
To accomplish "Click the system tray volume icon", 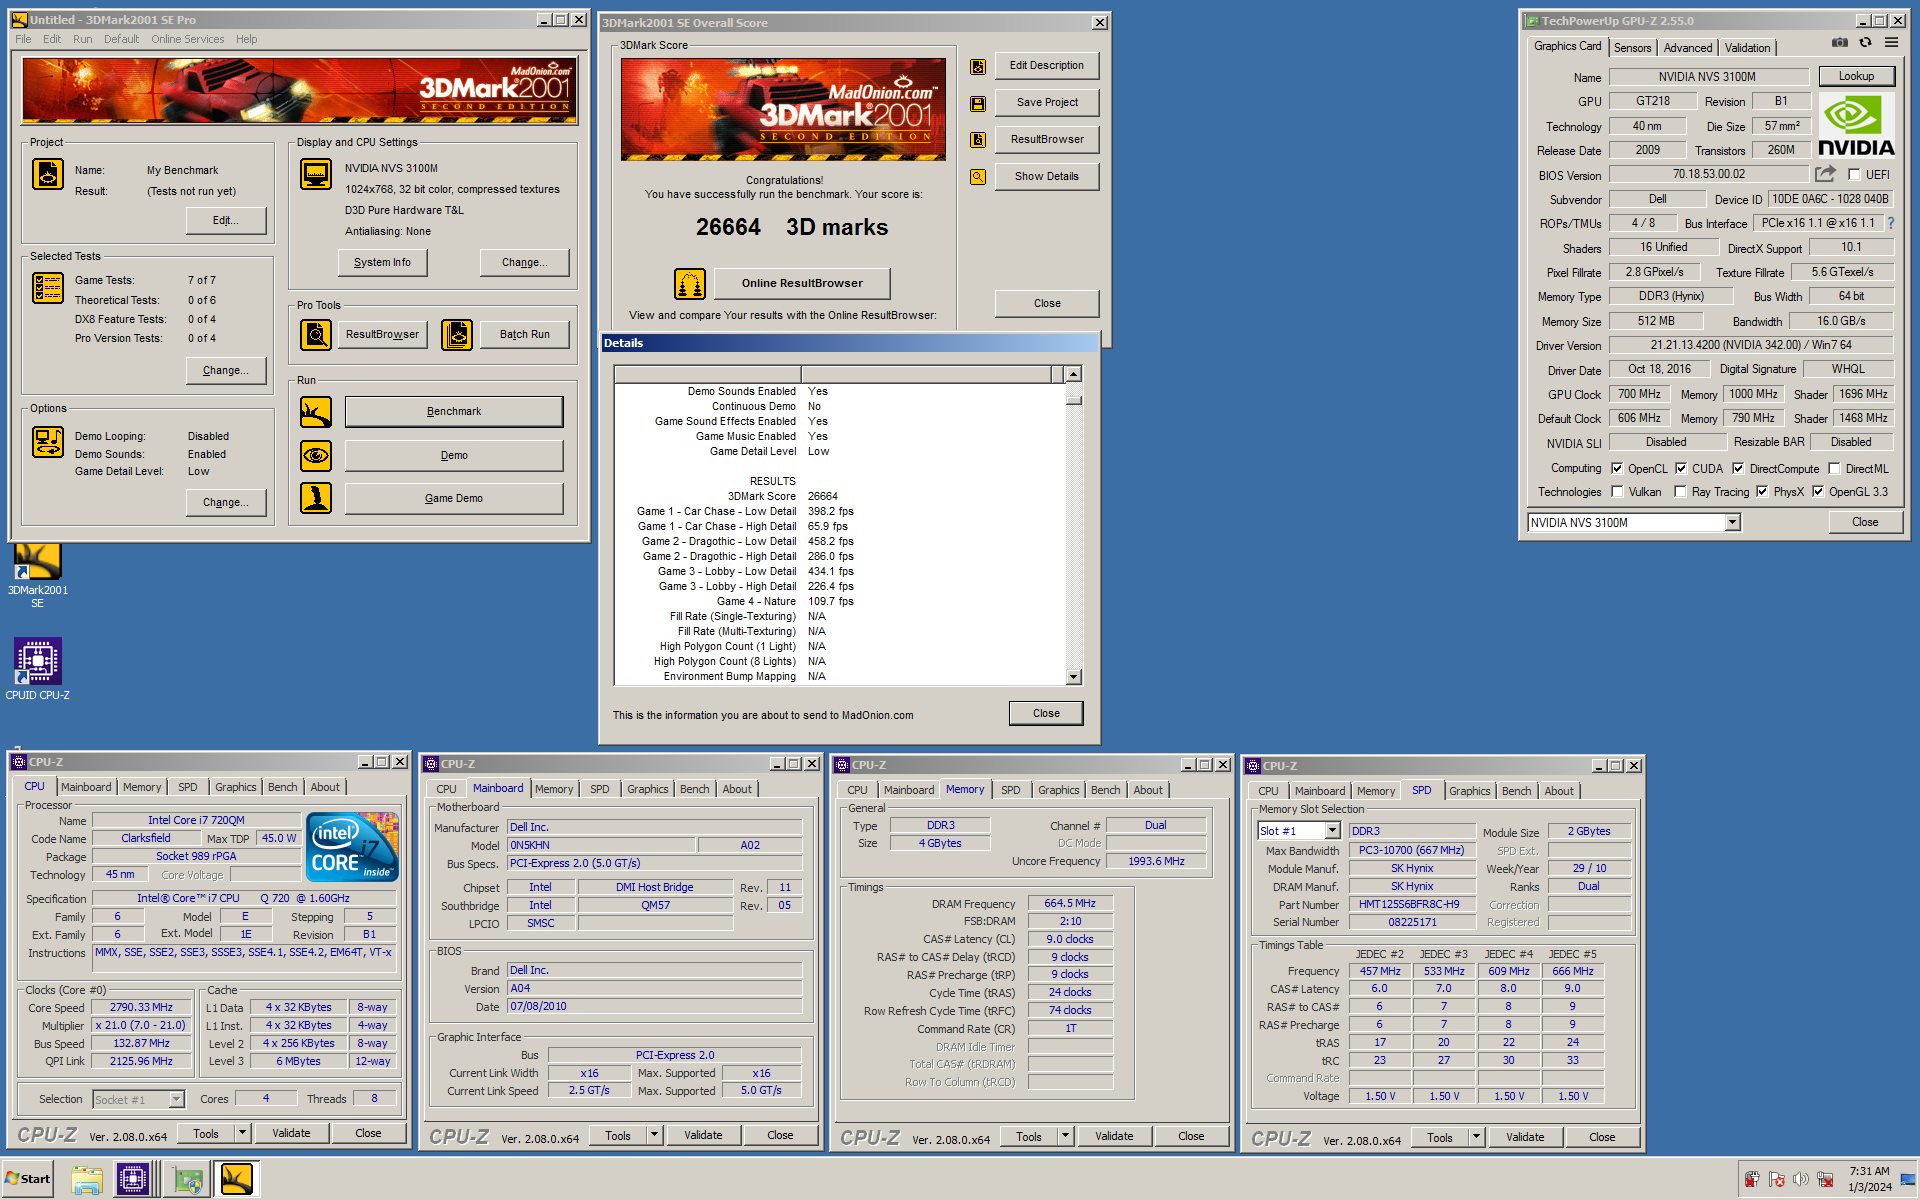I will tap(1800, 1179).
